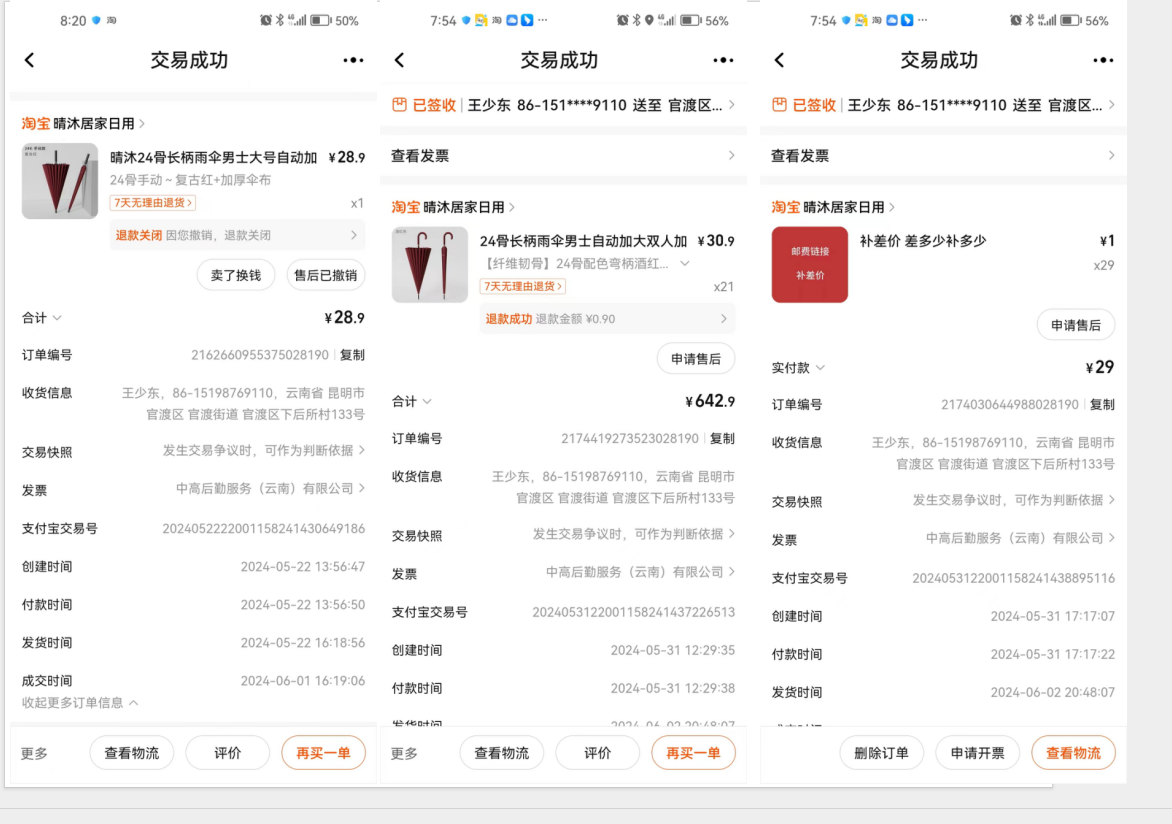
Task: Expand the 合计 ¥642.9 total breakdown
Action: point(427,402)
